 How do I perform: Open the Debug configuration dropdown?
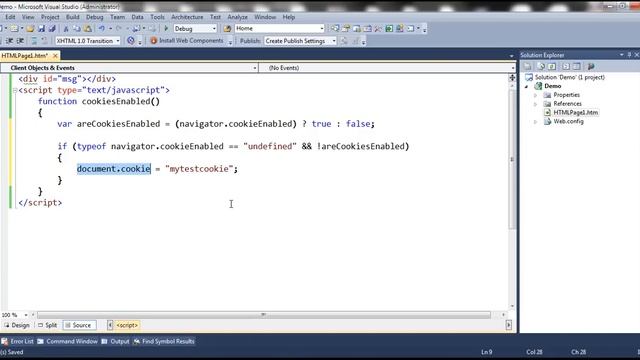tap(214, 29)
